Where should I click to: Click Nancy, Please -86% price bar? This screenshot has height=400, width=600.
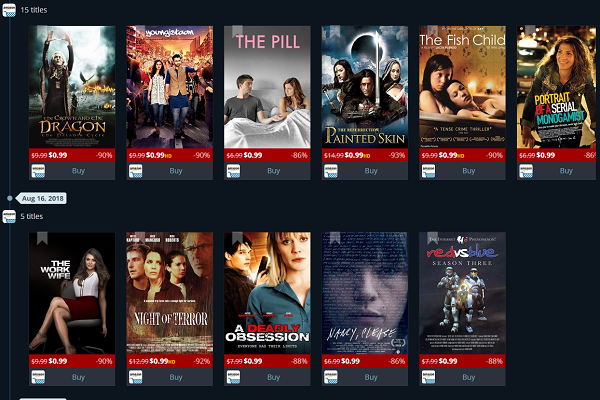click(365, 361)
